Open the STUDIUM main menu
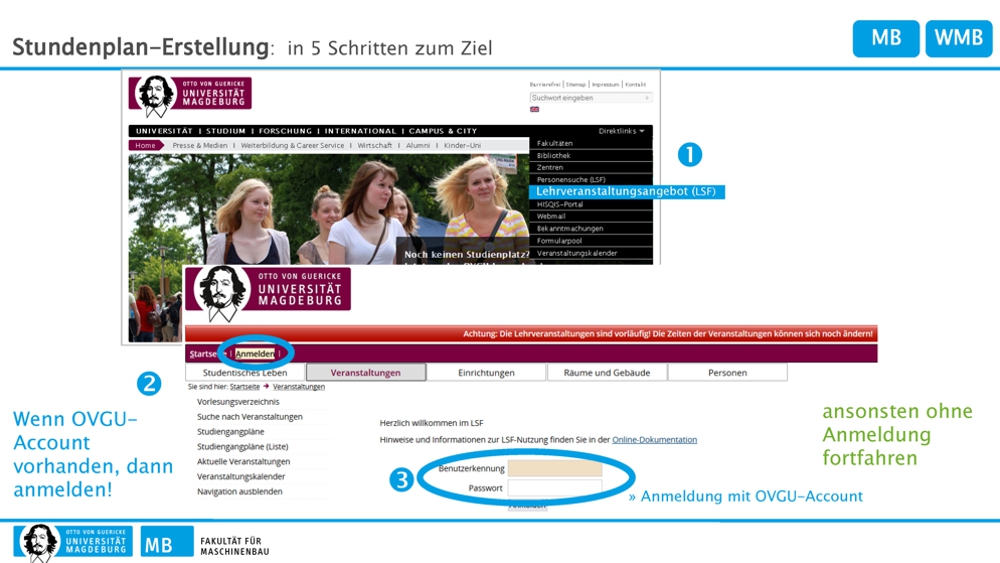Image resolution: width=1000 pixels, height=563 pixels. (x=226, y=131)
